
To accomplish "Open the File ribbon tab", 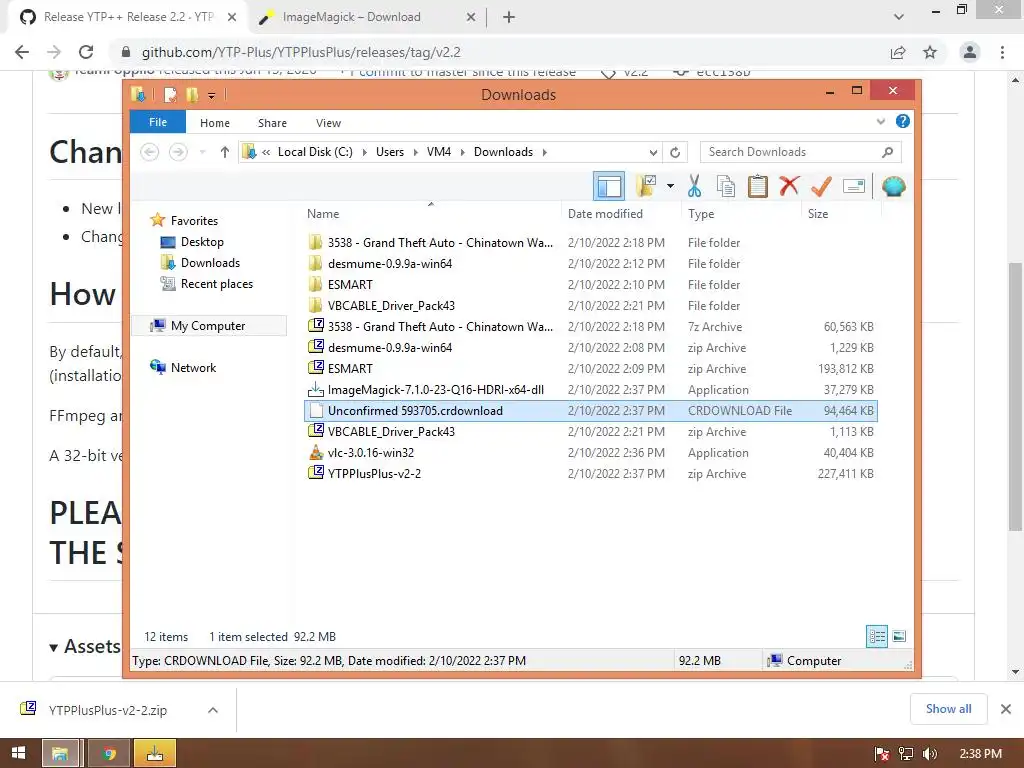I will point(158,122).
